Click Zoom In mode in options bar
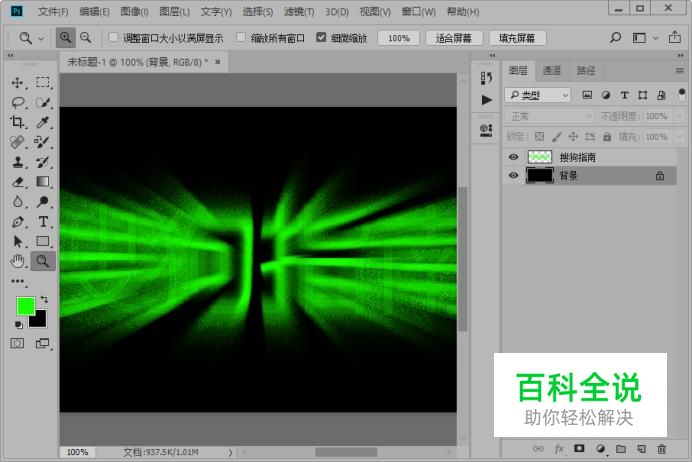 (65, 38)
